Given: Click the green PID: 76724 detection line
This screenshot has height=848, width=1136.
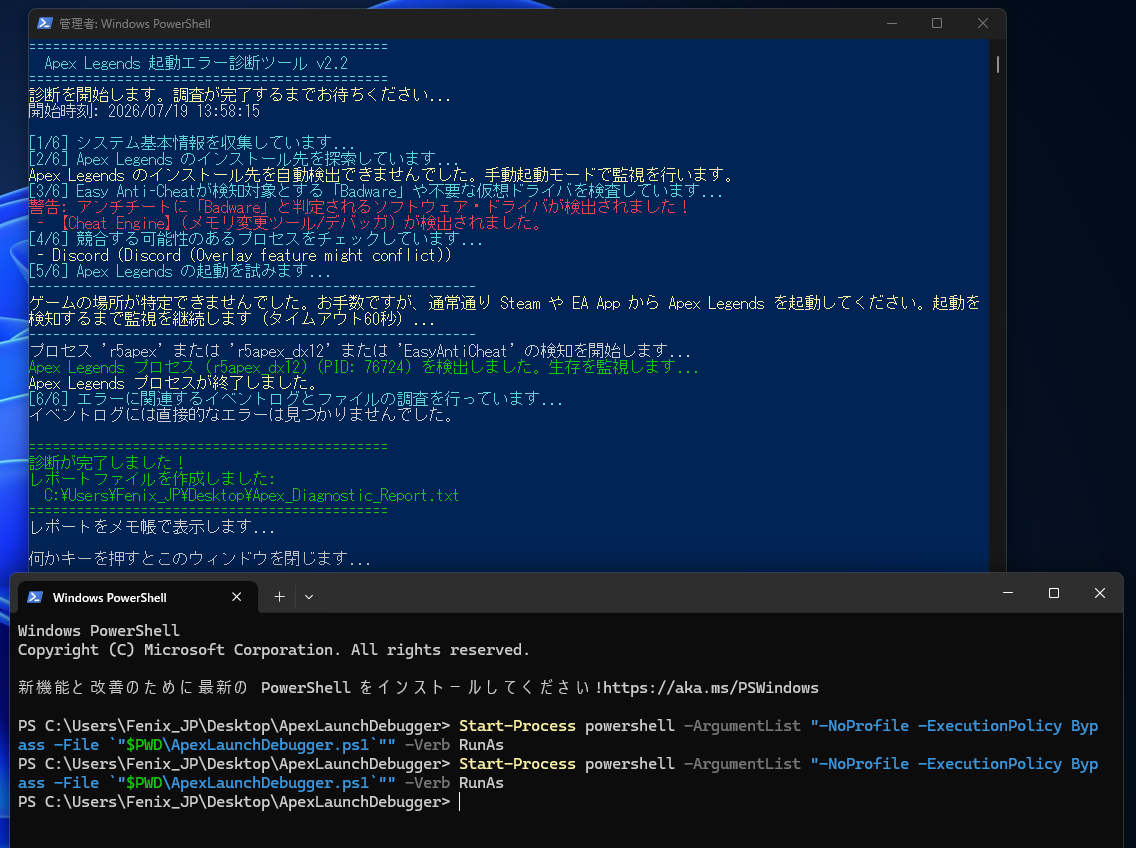Looking at the screenshot, I should (x=364, y=367).
